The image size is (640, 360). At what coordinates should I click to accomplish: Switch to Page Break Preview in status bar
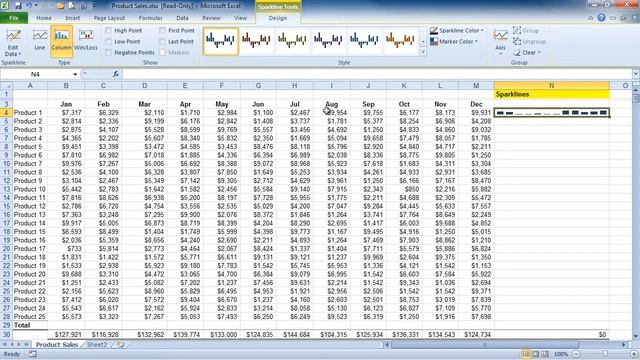tap(545, 354)
